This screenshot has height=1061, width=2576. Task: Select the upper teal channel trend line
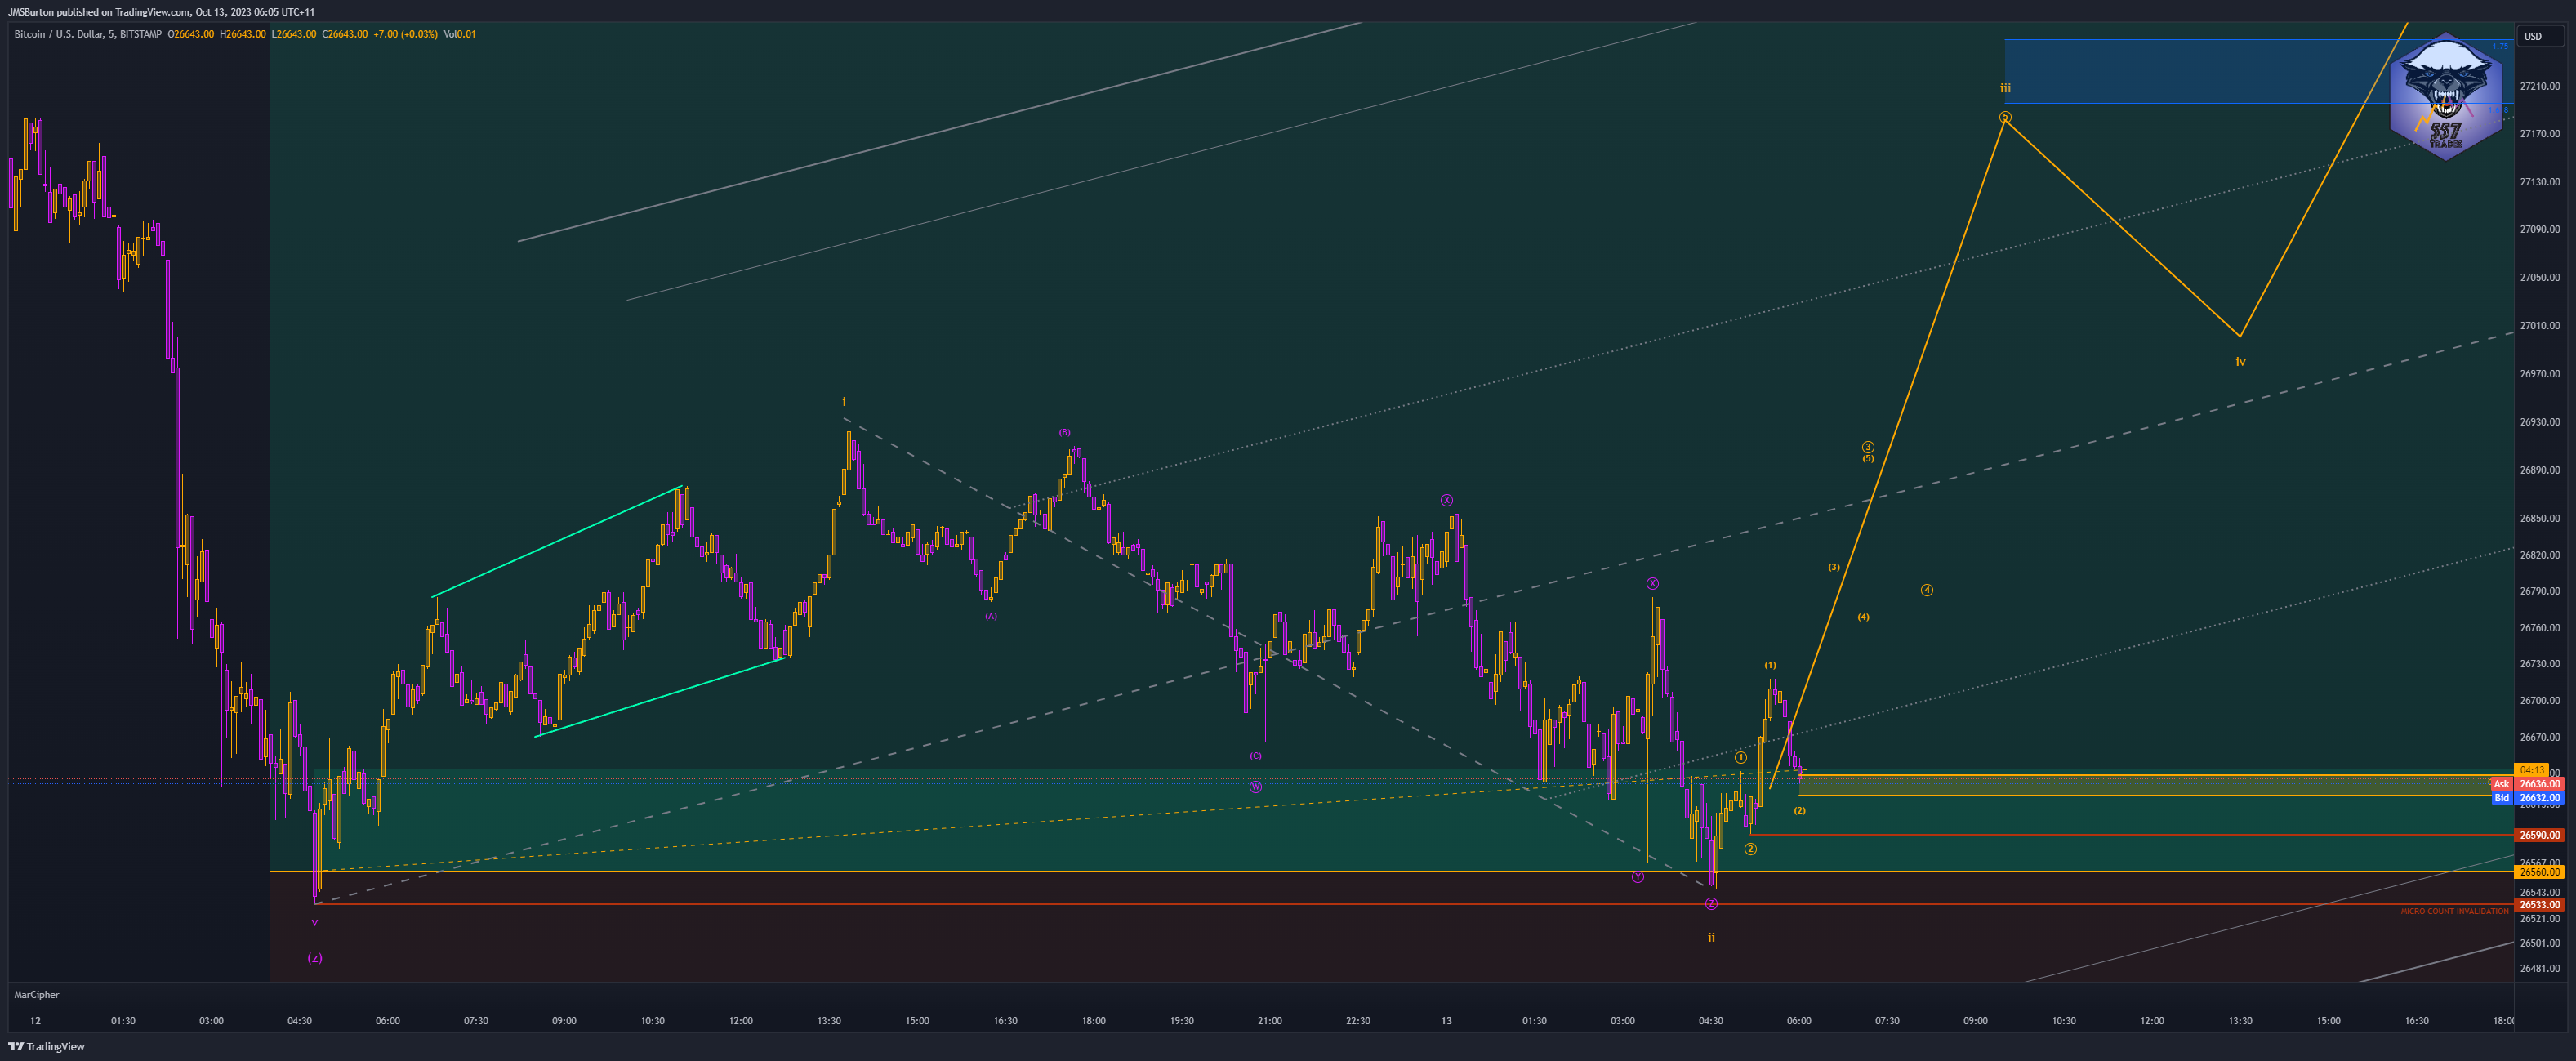pos(557,542)
